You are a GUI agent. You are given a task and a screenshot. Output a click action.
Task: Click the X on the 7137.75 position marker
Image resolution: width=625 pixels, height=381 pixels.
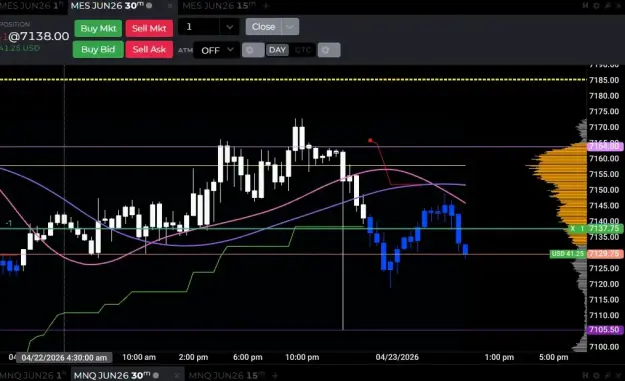pyautogui.click(x=573, y=228)
